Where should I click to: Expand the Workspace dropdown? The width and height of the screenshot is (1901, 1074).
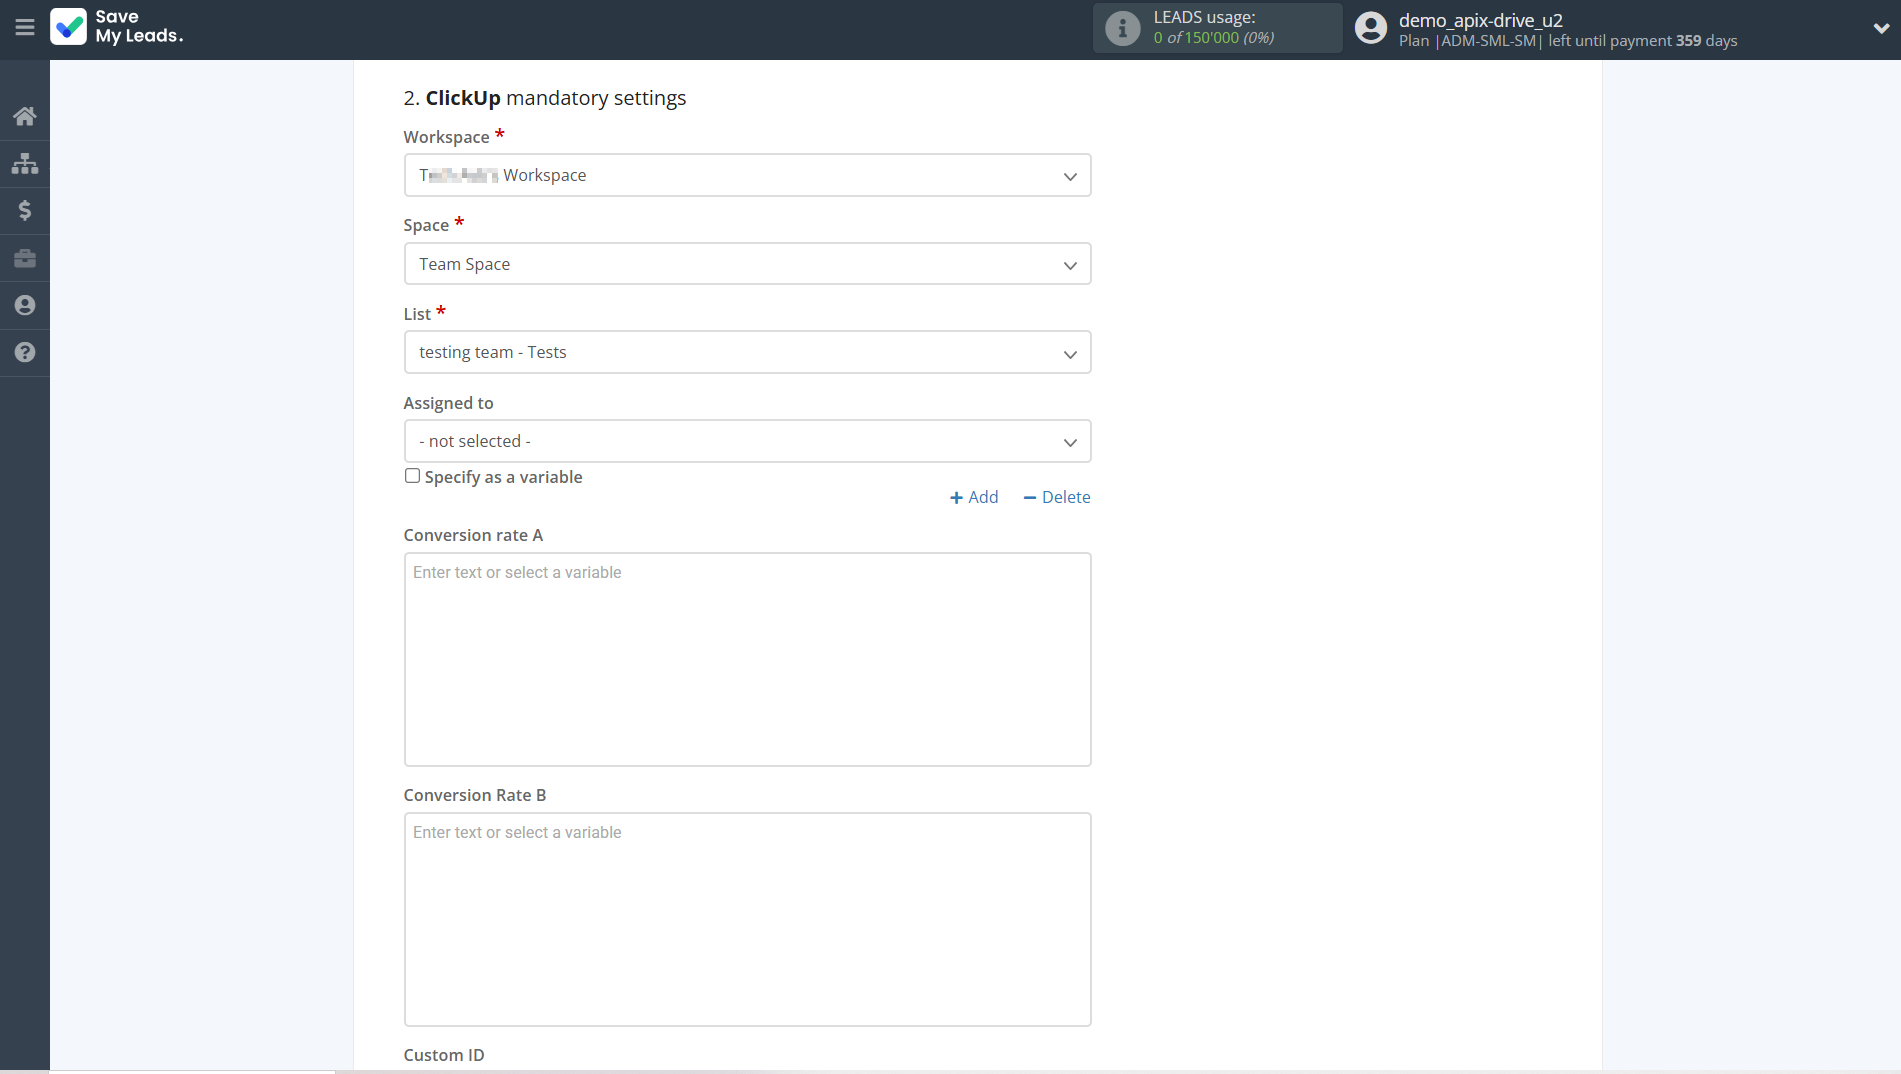pos(747,176)
